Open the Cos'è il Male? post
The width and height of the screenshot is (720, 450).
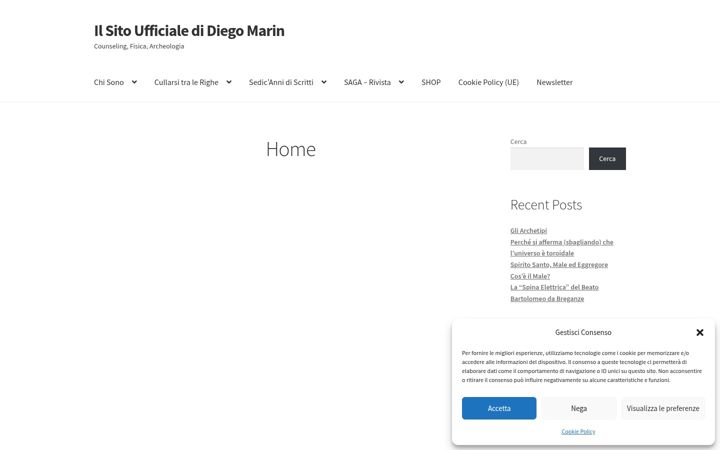click(x=530, y=276)
